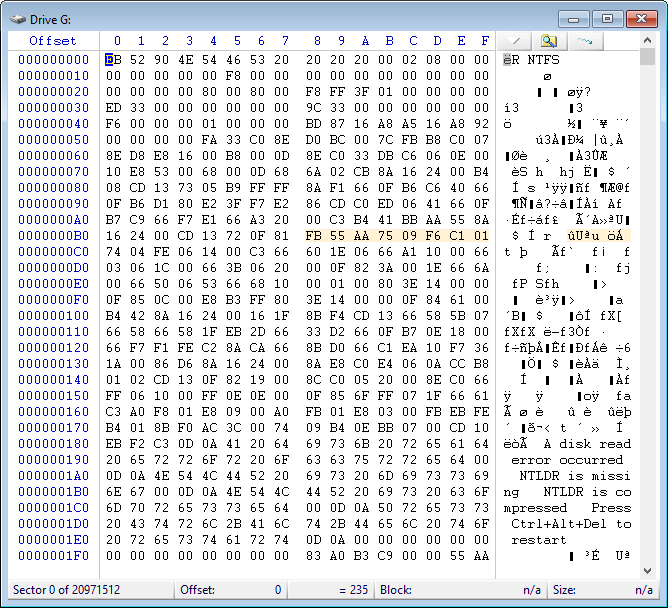Viewport: 668px width, 608px height.
Task: Click the Drive G: disk icon in title bar
Action: (17, 19)
